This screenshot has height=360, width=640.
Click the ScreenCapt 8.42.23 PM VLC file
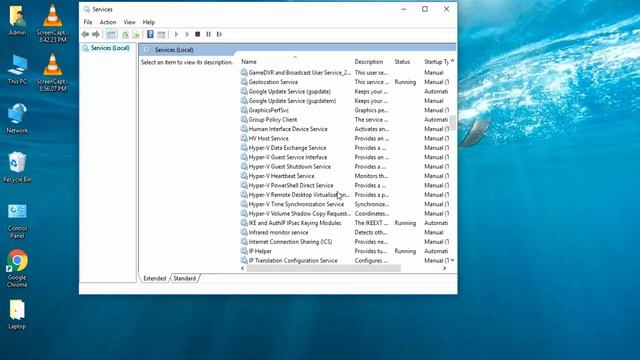tap(52, 24)
